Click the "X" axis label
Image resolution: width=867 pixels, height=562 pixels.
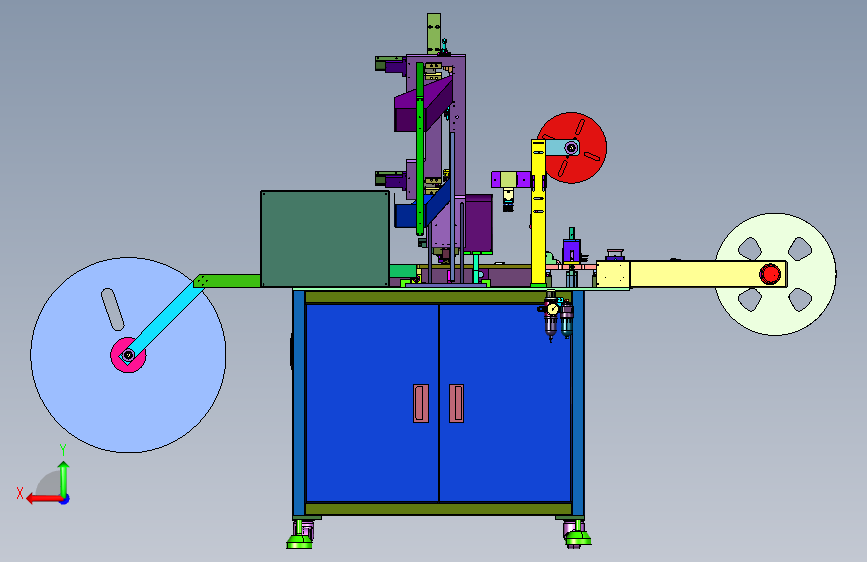click(20, 493)
